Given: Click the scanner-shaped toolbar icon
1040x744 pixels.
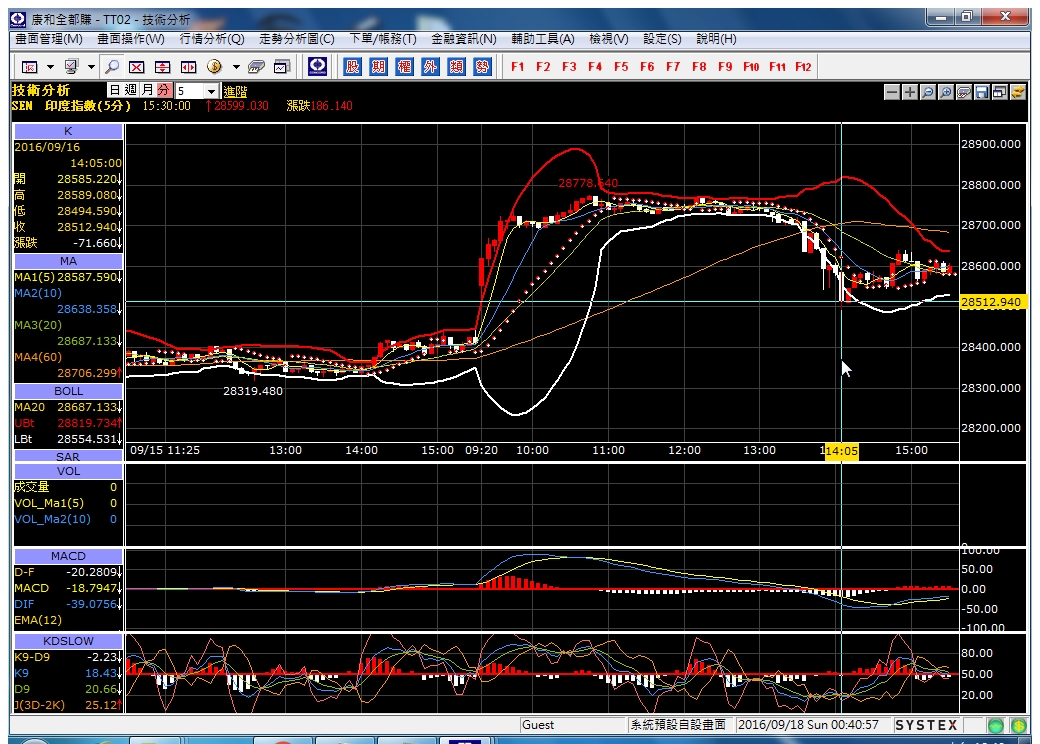Looking at the screenshot, I should coord(256,67).
